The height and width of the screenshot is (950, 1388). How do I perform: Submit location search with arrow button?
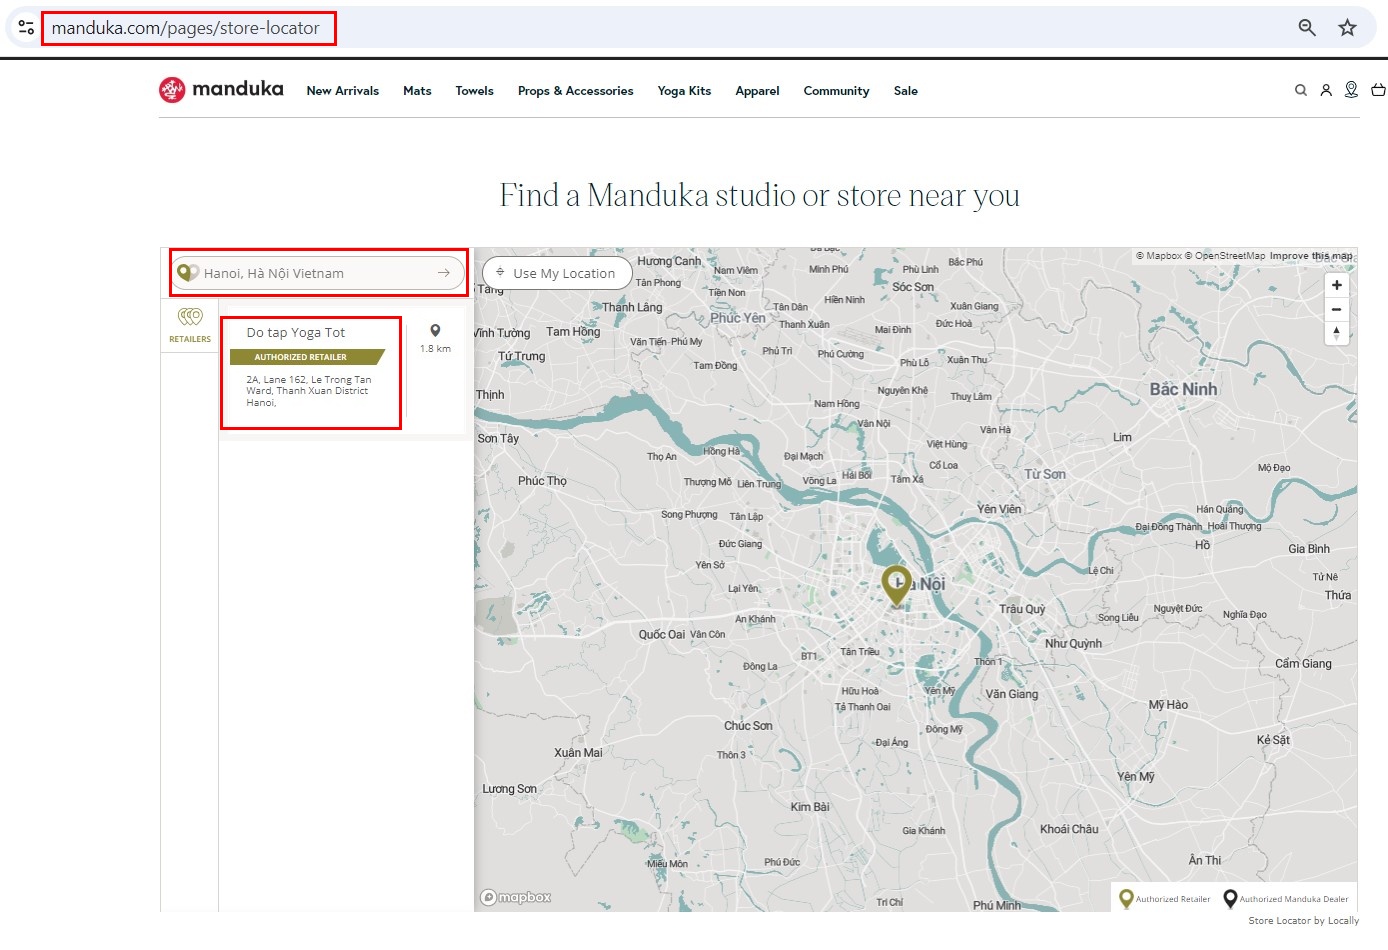[443, 273]
